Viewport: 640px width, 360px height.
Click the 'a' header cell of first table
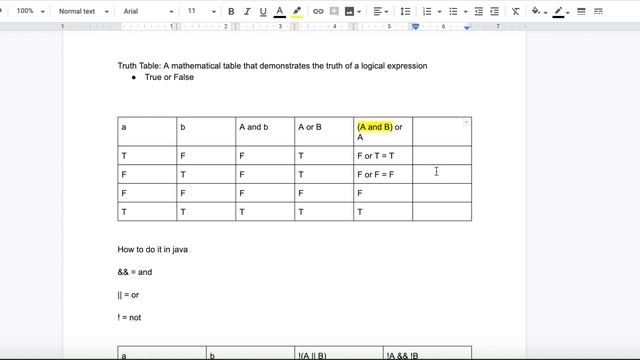(147, 131)
